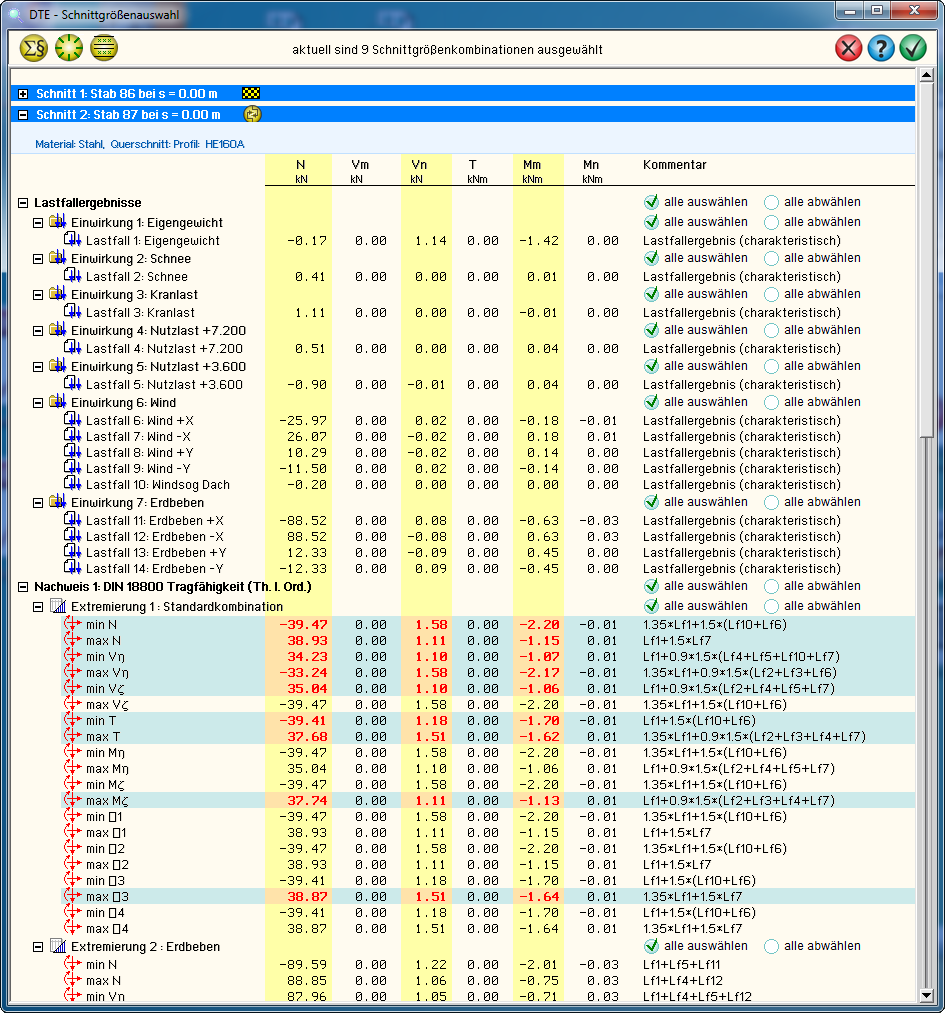Click the yellow round icon beside Schnitt 2
Viewport: 945px width, 1013px height.
252,114
